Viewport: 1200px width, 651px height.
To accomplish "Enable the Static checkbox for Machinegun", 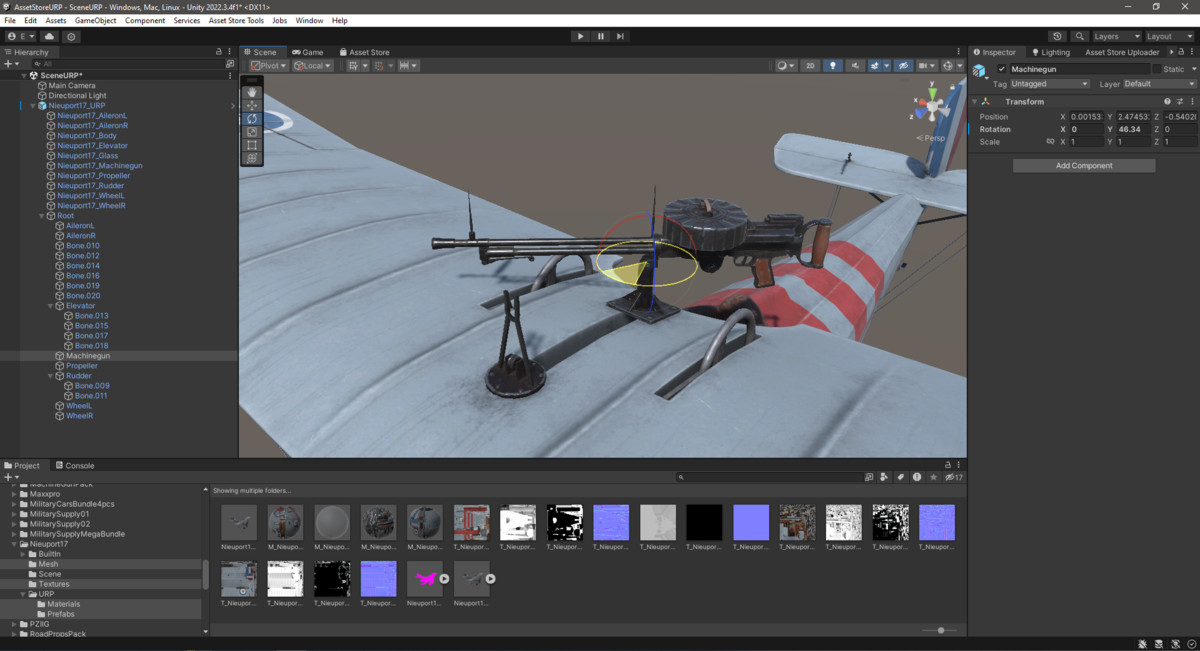I will click(x=1158, y=68).
